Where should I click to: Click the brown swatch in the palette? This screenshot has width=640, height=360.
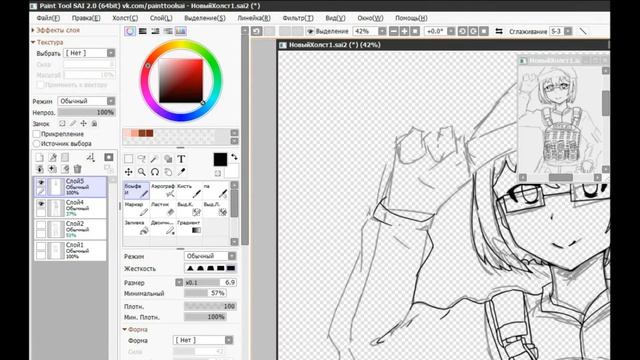(x=142, y=133)
